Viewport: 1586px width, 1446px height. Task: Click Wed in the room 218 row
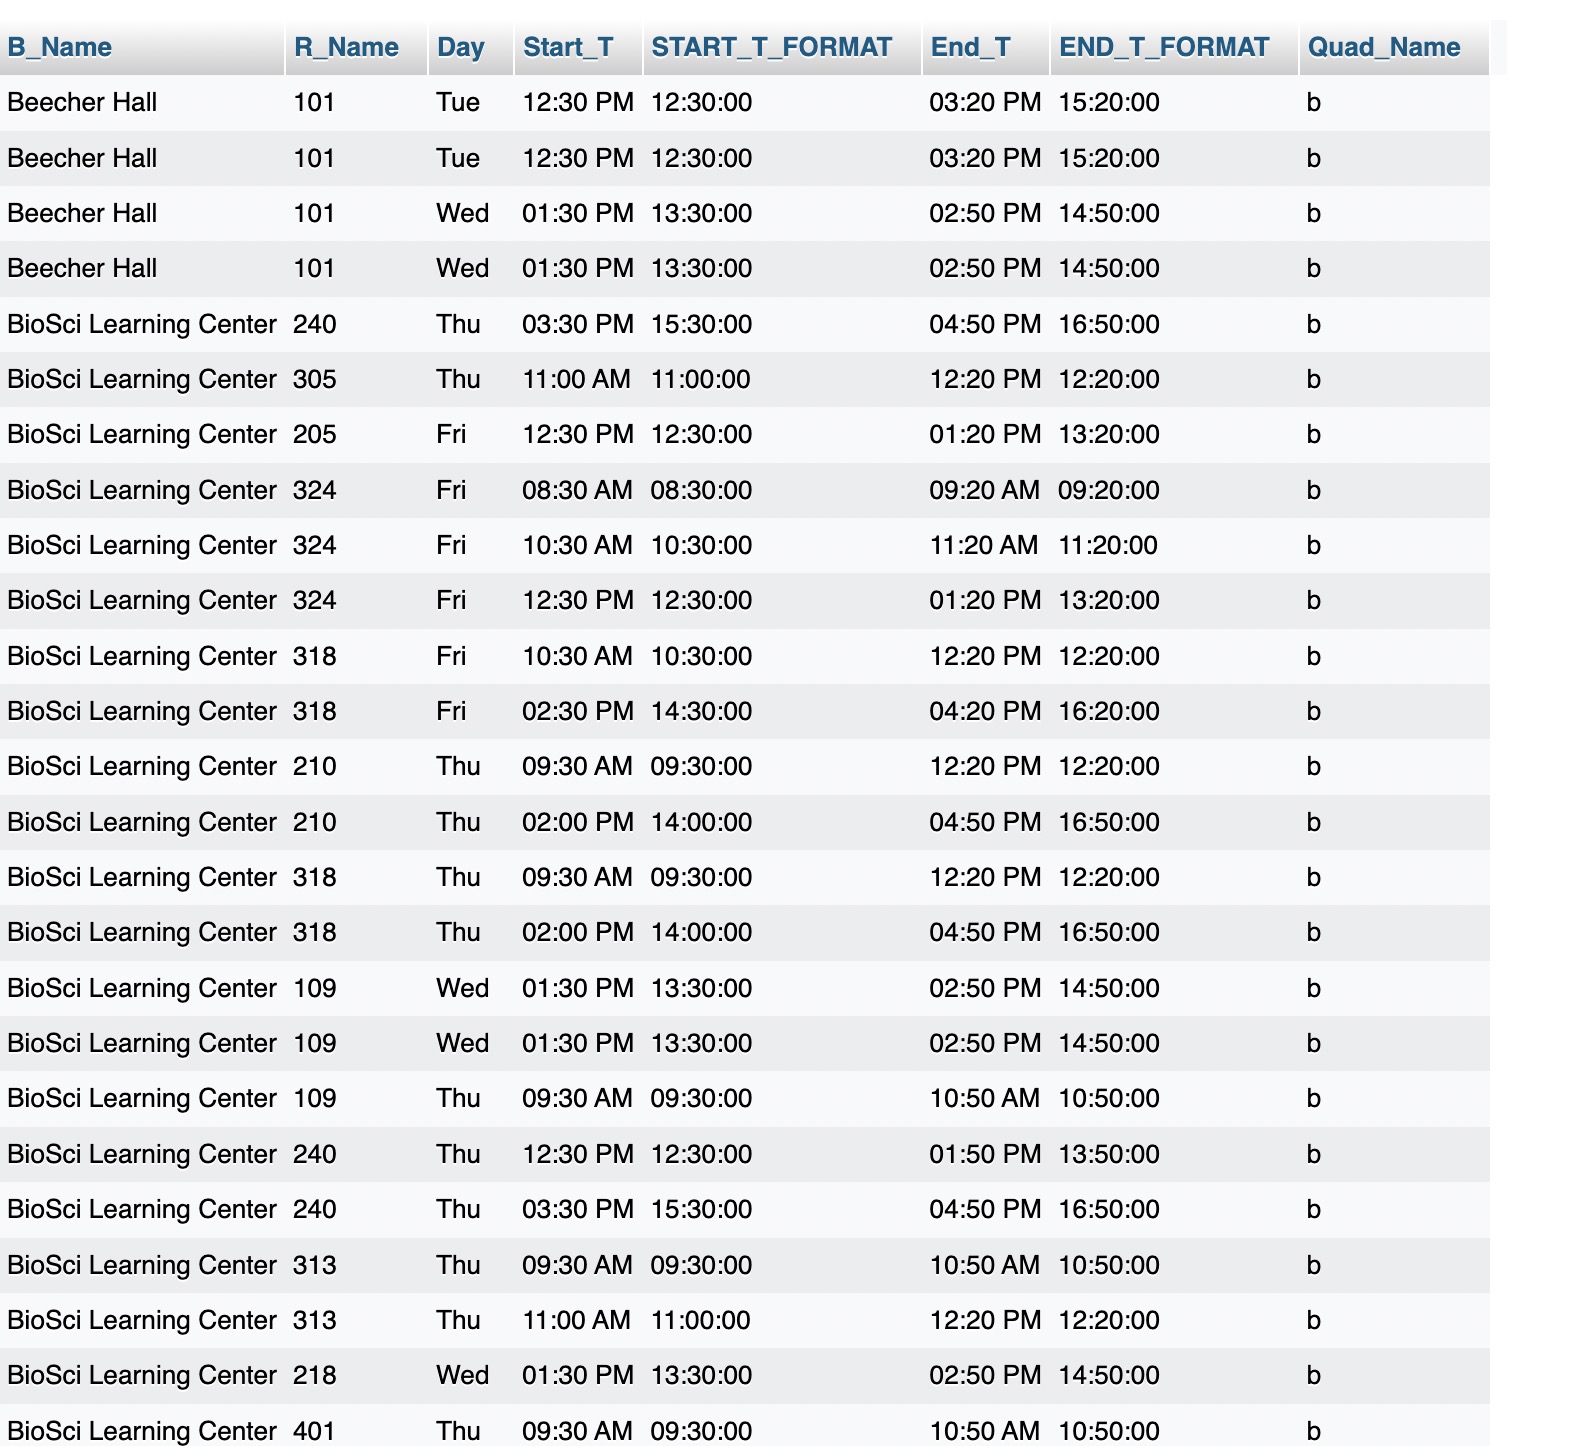click(x=462, y=1375)
